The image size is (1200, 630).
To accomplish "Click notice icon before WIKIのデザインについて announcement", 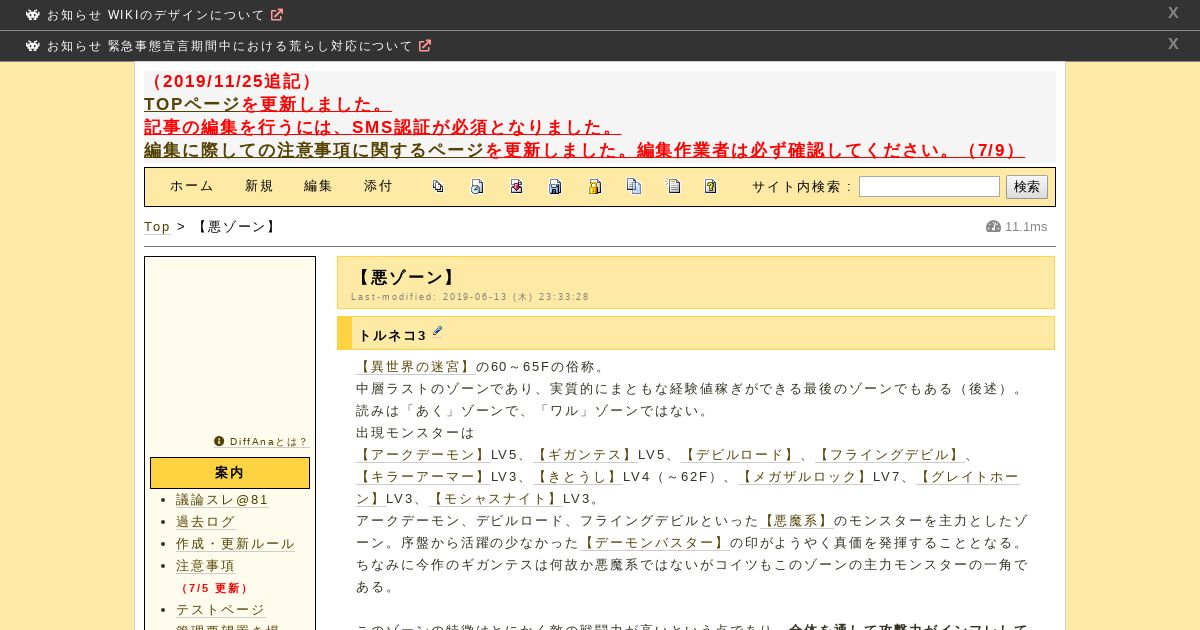I will click(33, 15).
